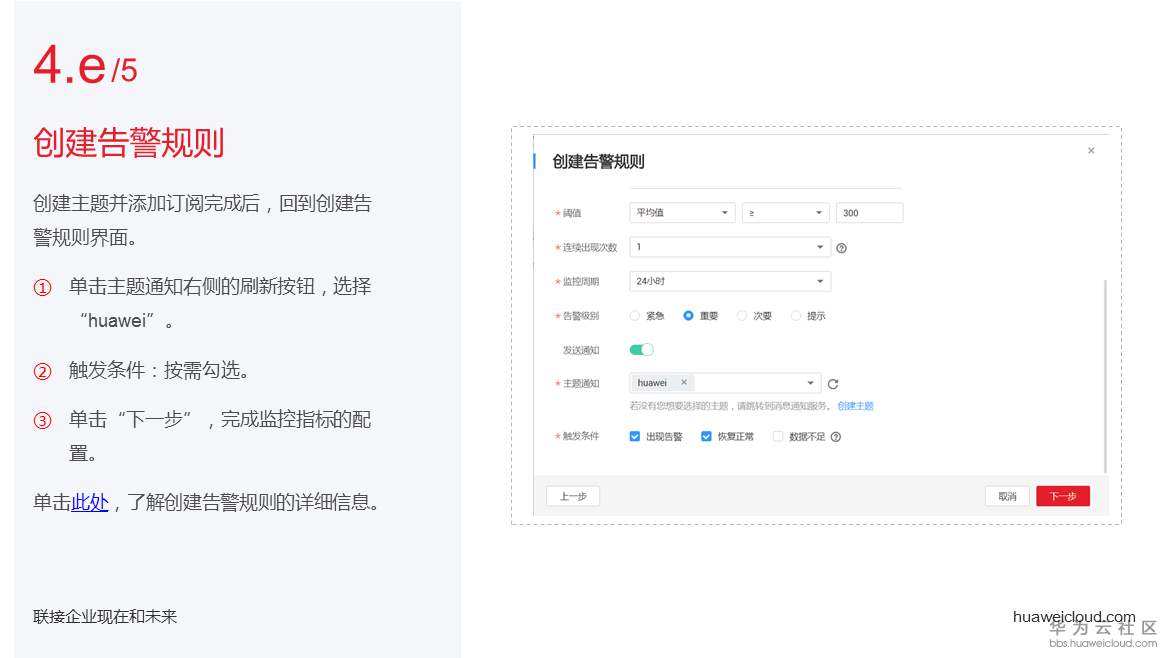The width and height of the screenshot is (1171, 658).
Task: Open the ≥ comparison operator dropdown
Action: click(785, 212)
